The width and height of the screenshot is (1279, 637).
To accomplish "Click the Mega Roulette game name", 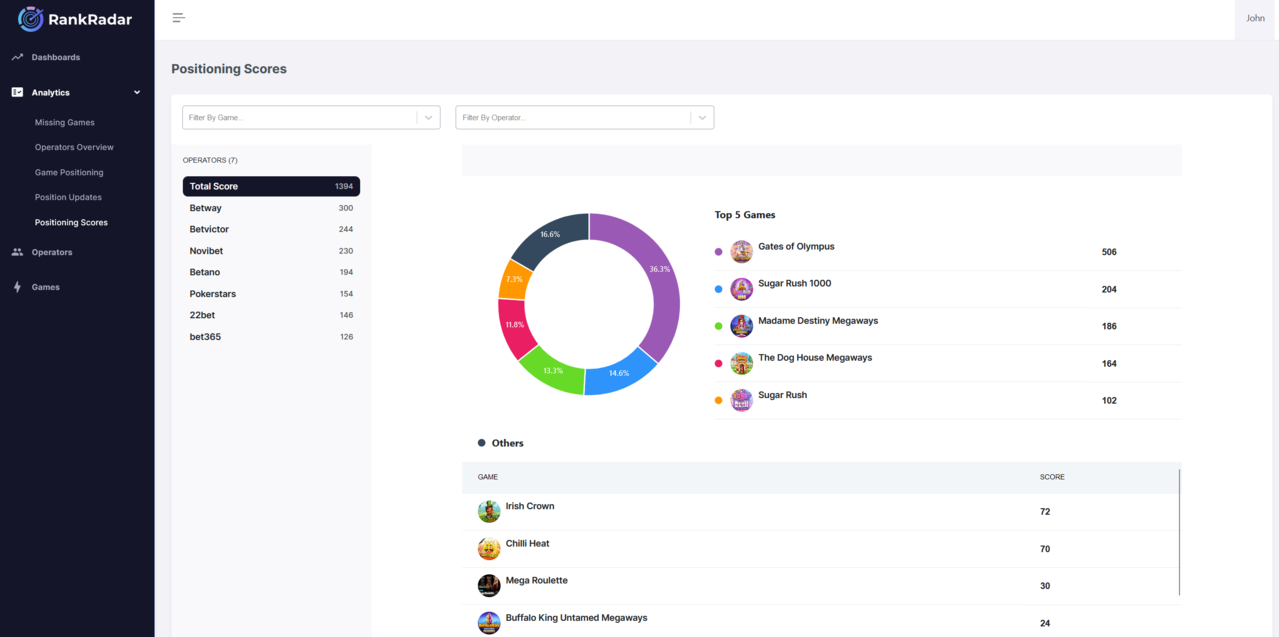I will click(537, 580).
